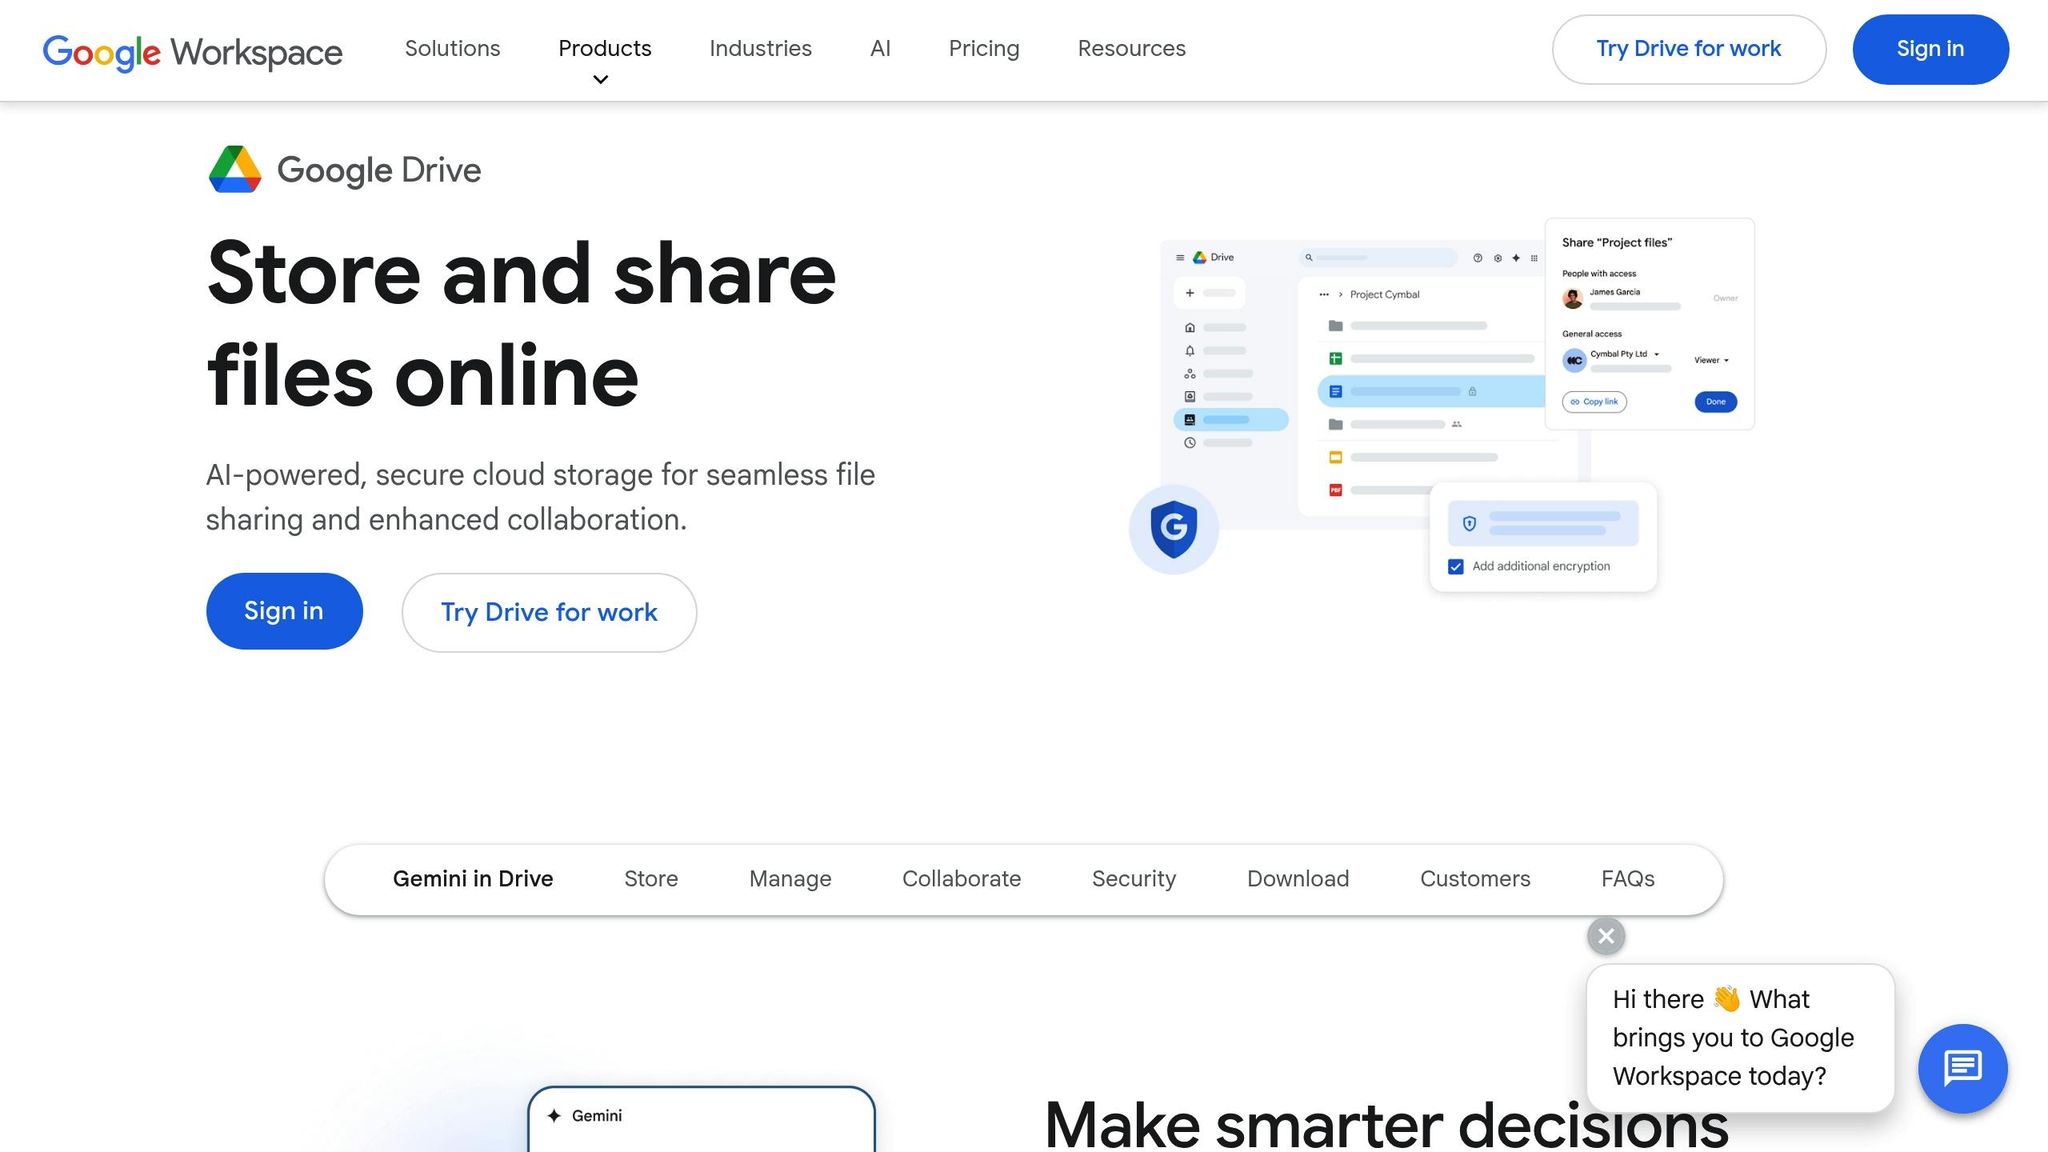Click the blue G shield security icon
The height and width of the screenshot is (1152, 2048).
(1175, 530)
